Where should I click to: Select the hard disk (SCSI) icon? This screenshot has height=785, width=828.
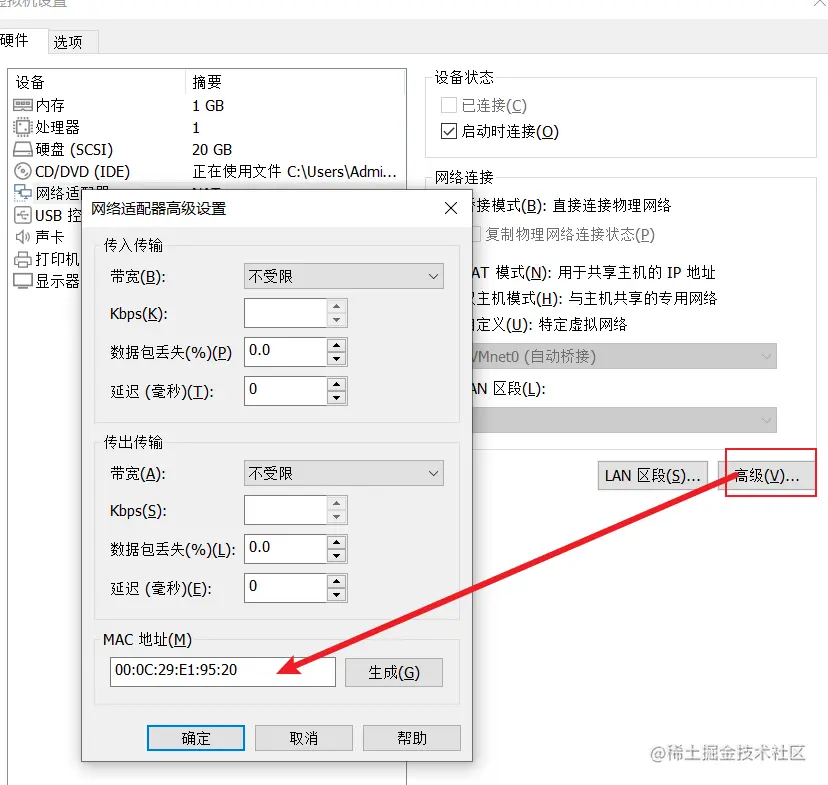point(23,149)
